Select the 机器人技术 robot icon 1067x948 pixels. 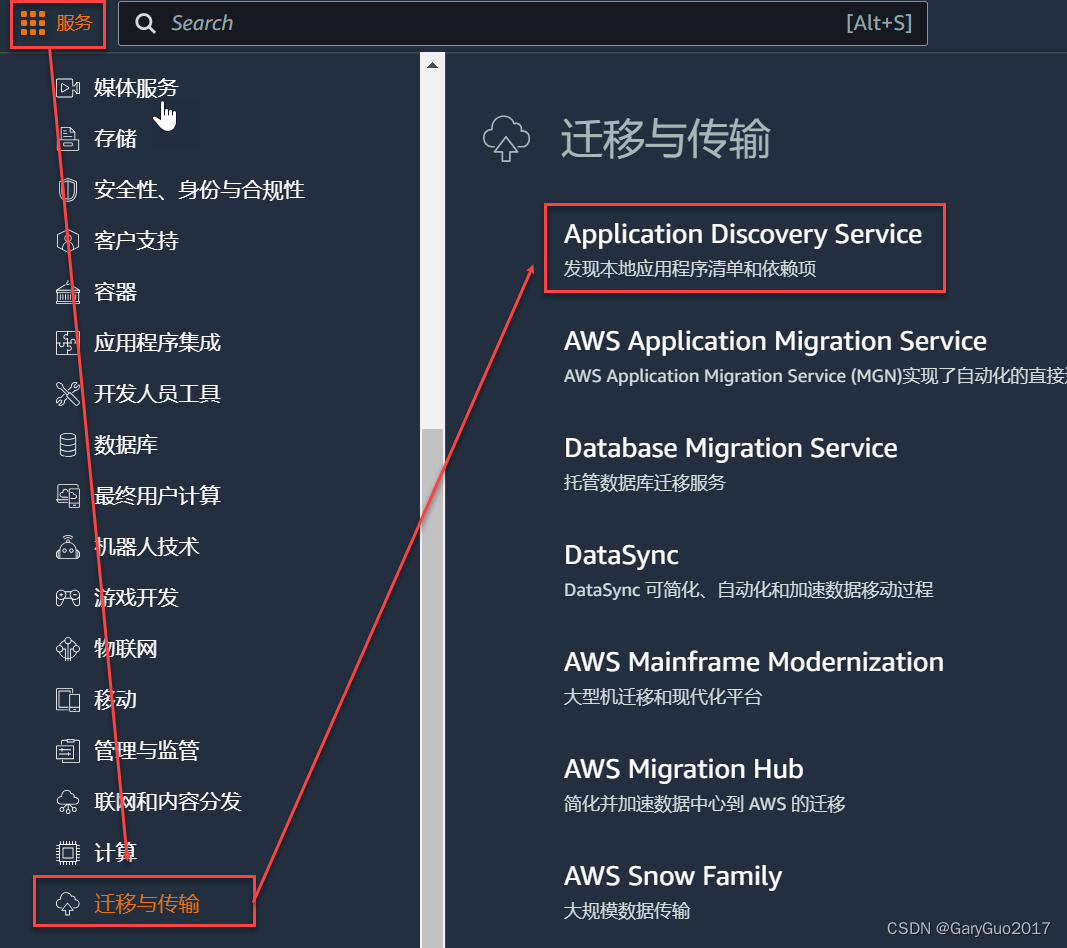[x=67, y=546]
